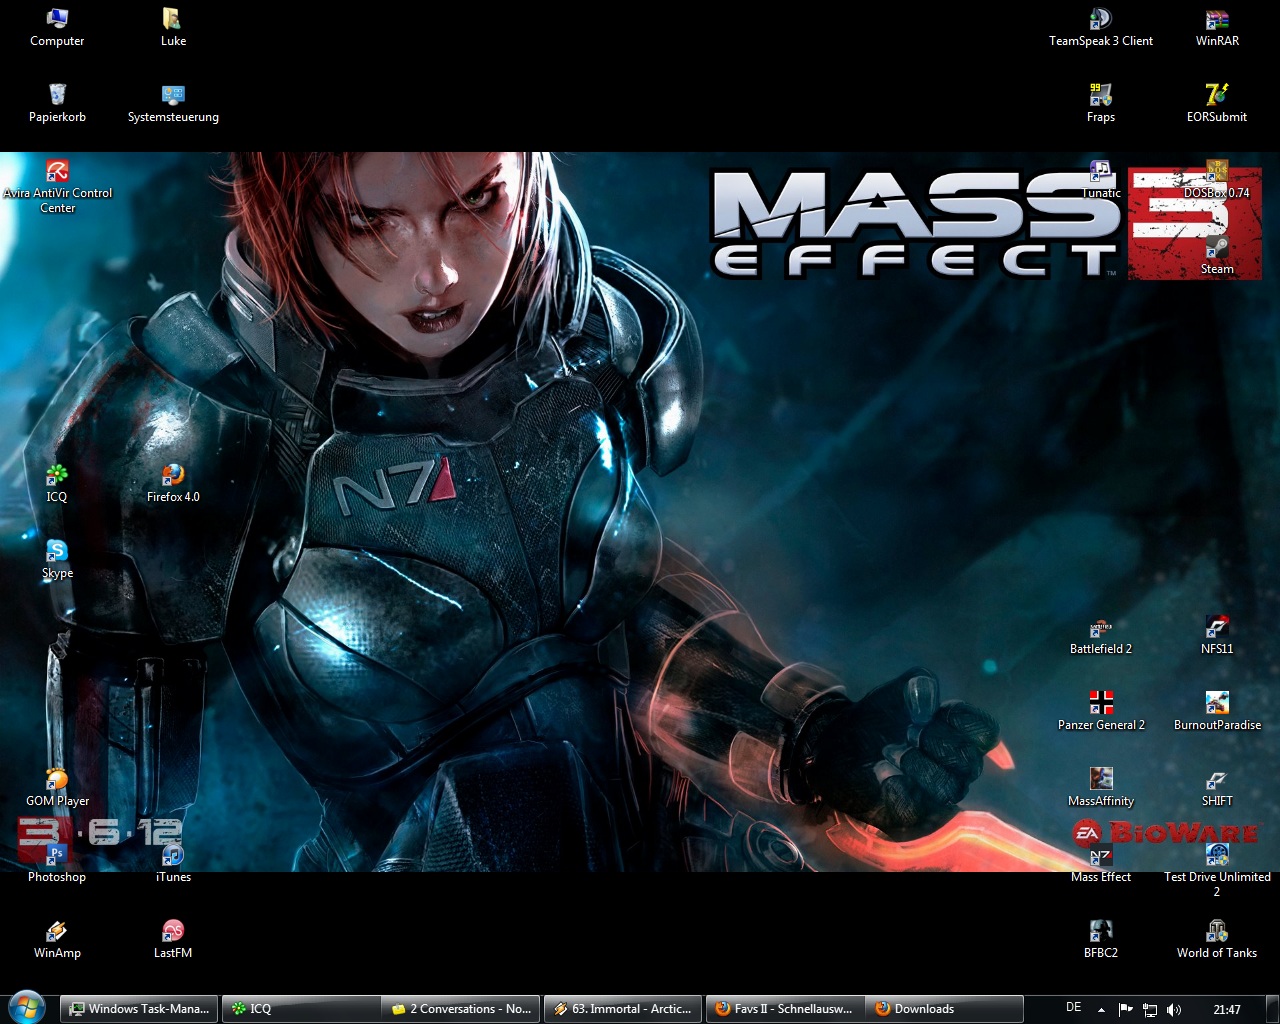
Task: Select the Avira AntiVir Control Center icon
Action: pyautogui.click(x=57, y=186)
